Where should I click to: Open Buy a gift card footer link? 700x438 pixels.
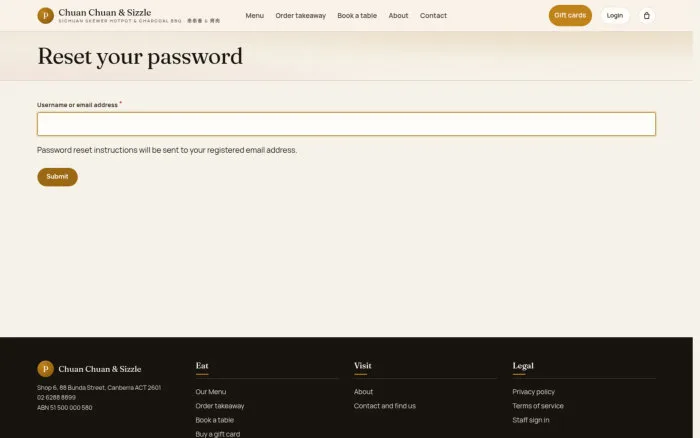(218, 434)
